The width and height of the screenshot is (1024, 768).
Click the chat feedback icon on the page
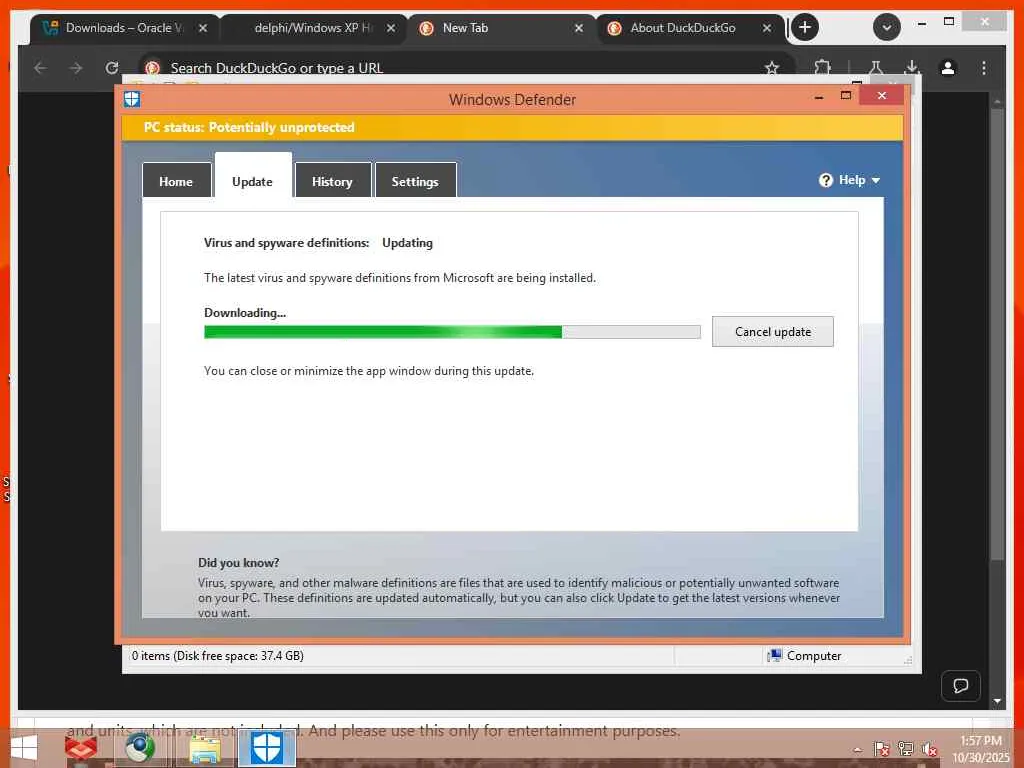pyautogui.click(x=961, y=686)
